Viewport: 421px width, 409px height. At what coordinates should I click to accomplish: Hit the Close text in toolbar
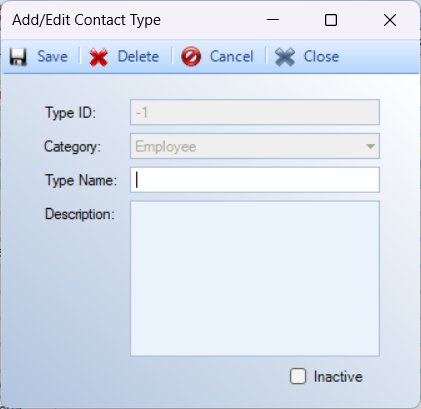pyautogui.click(x=321, y=56)
